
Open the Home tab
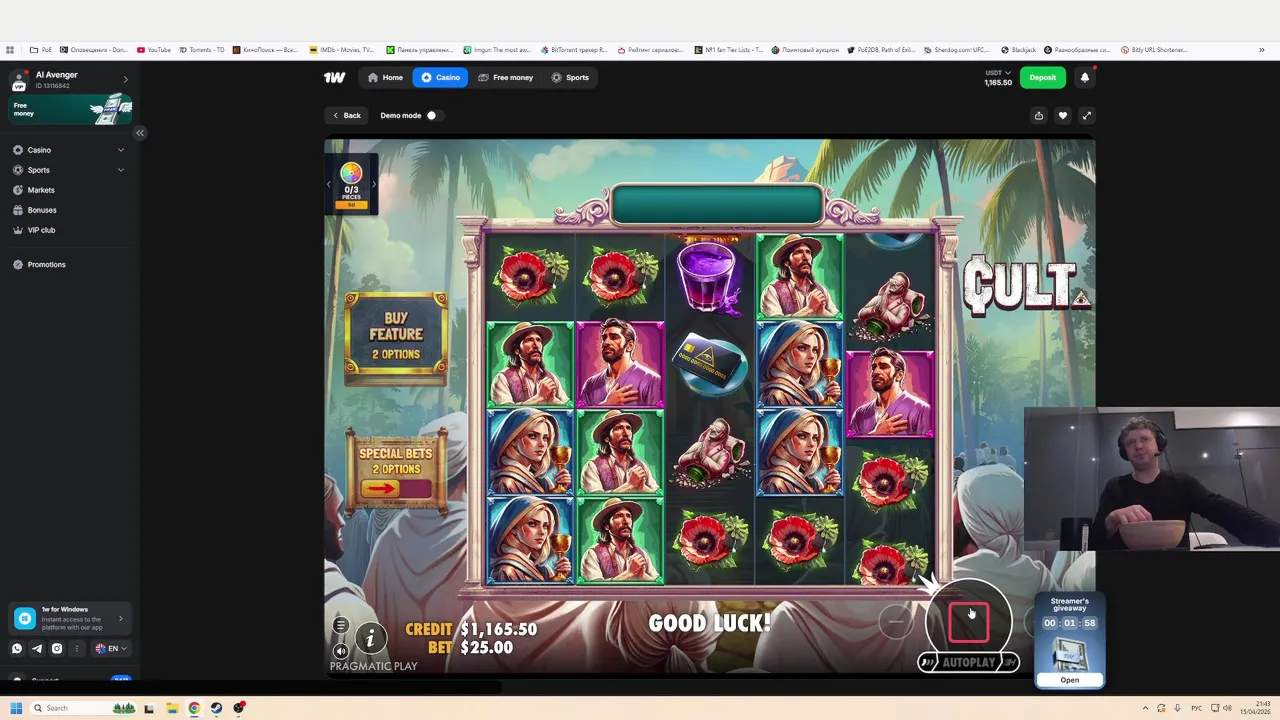click(385, 77)
